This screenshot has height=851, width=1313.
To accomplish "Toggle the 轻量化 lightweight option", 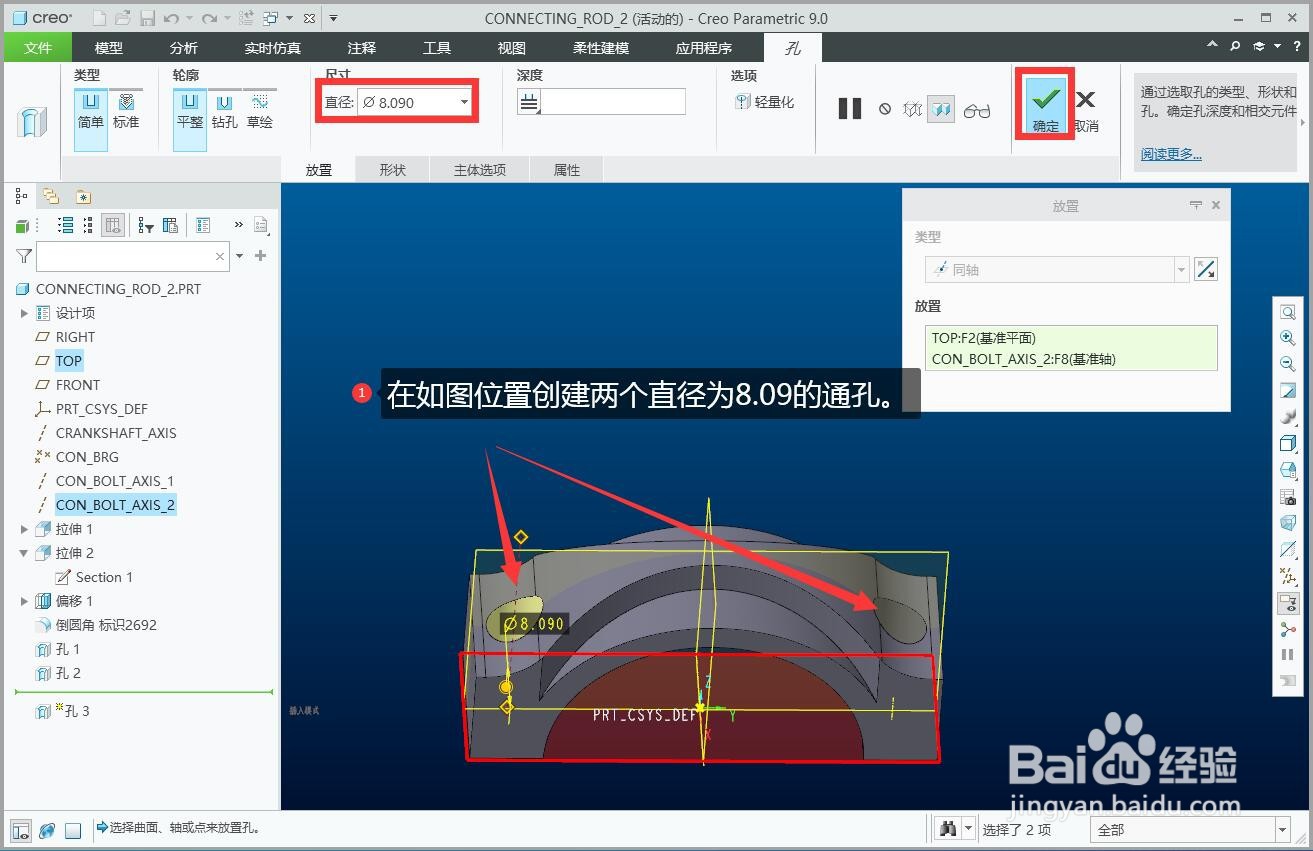I will (x=764, y=102).
